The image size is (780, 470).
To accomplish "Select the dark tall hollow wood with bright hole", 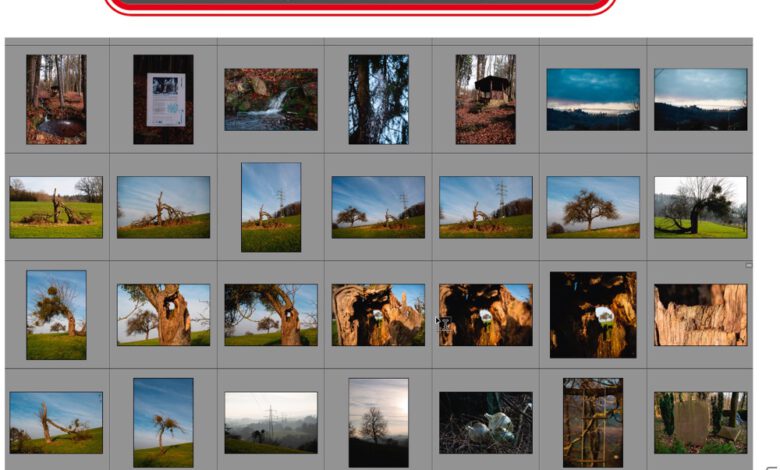I will [593, 315].
